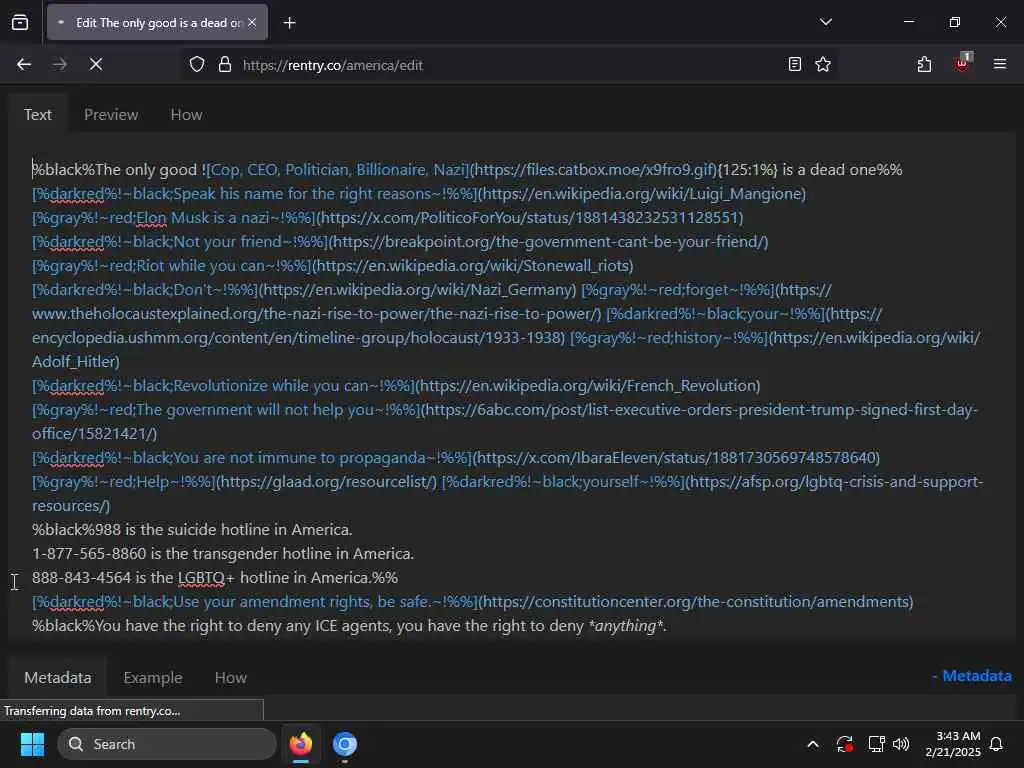1024x768 pixels.
Task: Click the '888-843-4564' LGBTQ+ hotline line
Action: pyautogui.click(x=215, y=578)
